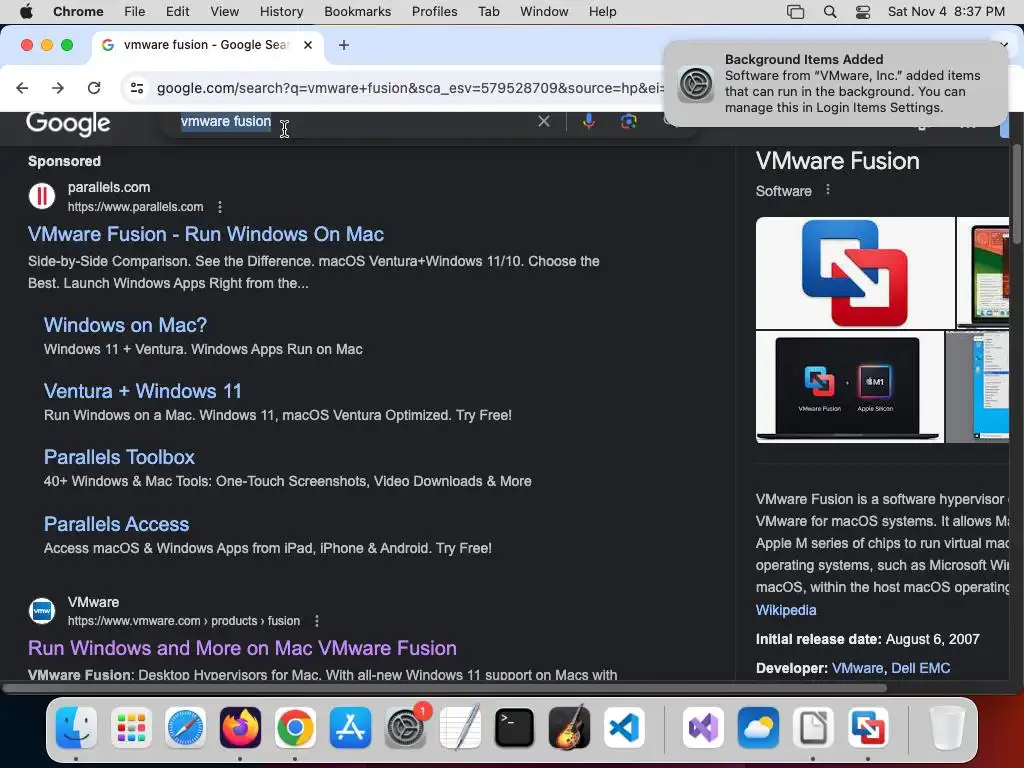The width and height of the screenshot is (1024, 768).
Task: Start voice search with the microphone icon
Action: tap(588, 121)
